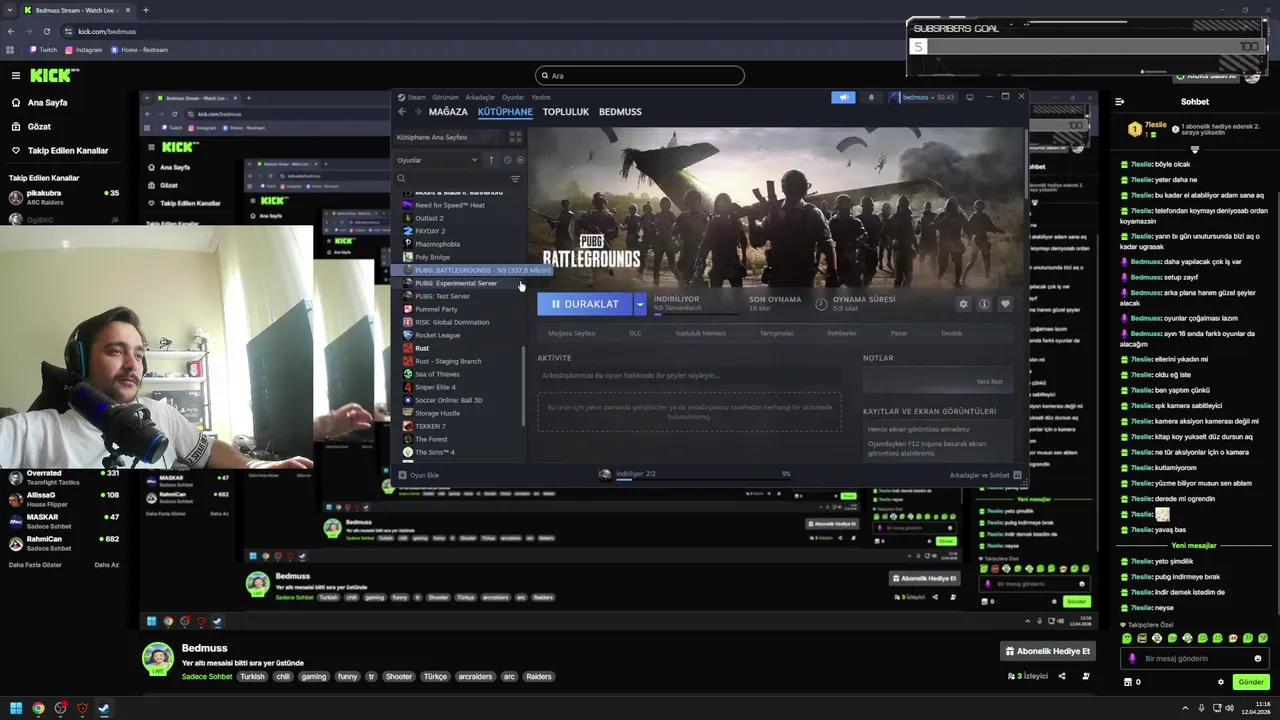The image size is (1280, 720).
Task: Switch to TOPLULUK tab in Steam
Action: [x=566, y=112]
